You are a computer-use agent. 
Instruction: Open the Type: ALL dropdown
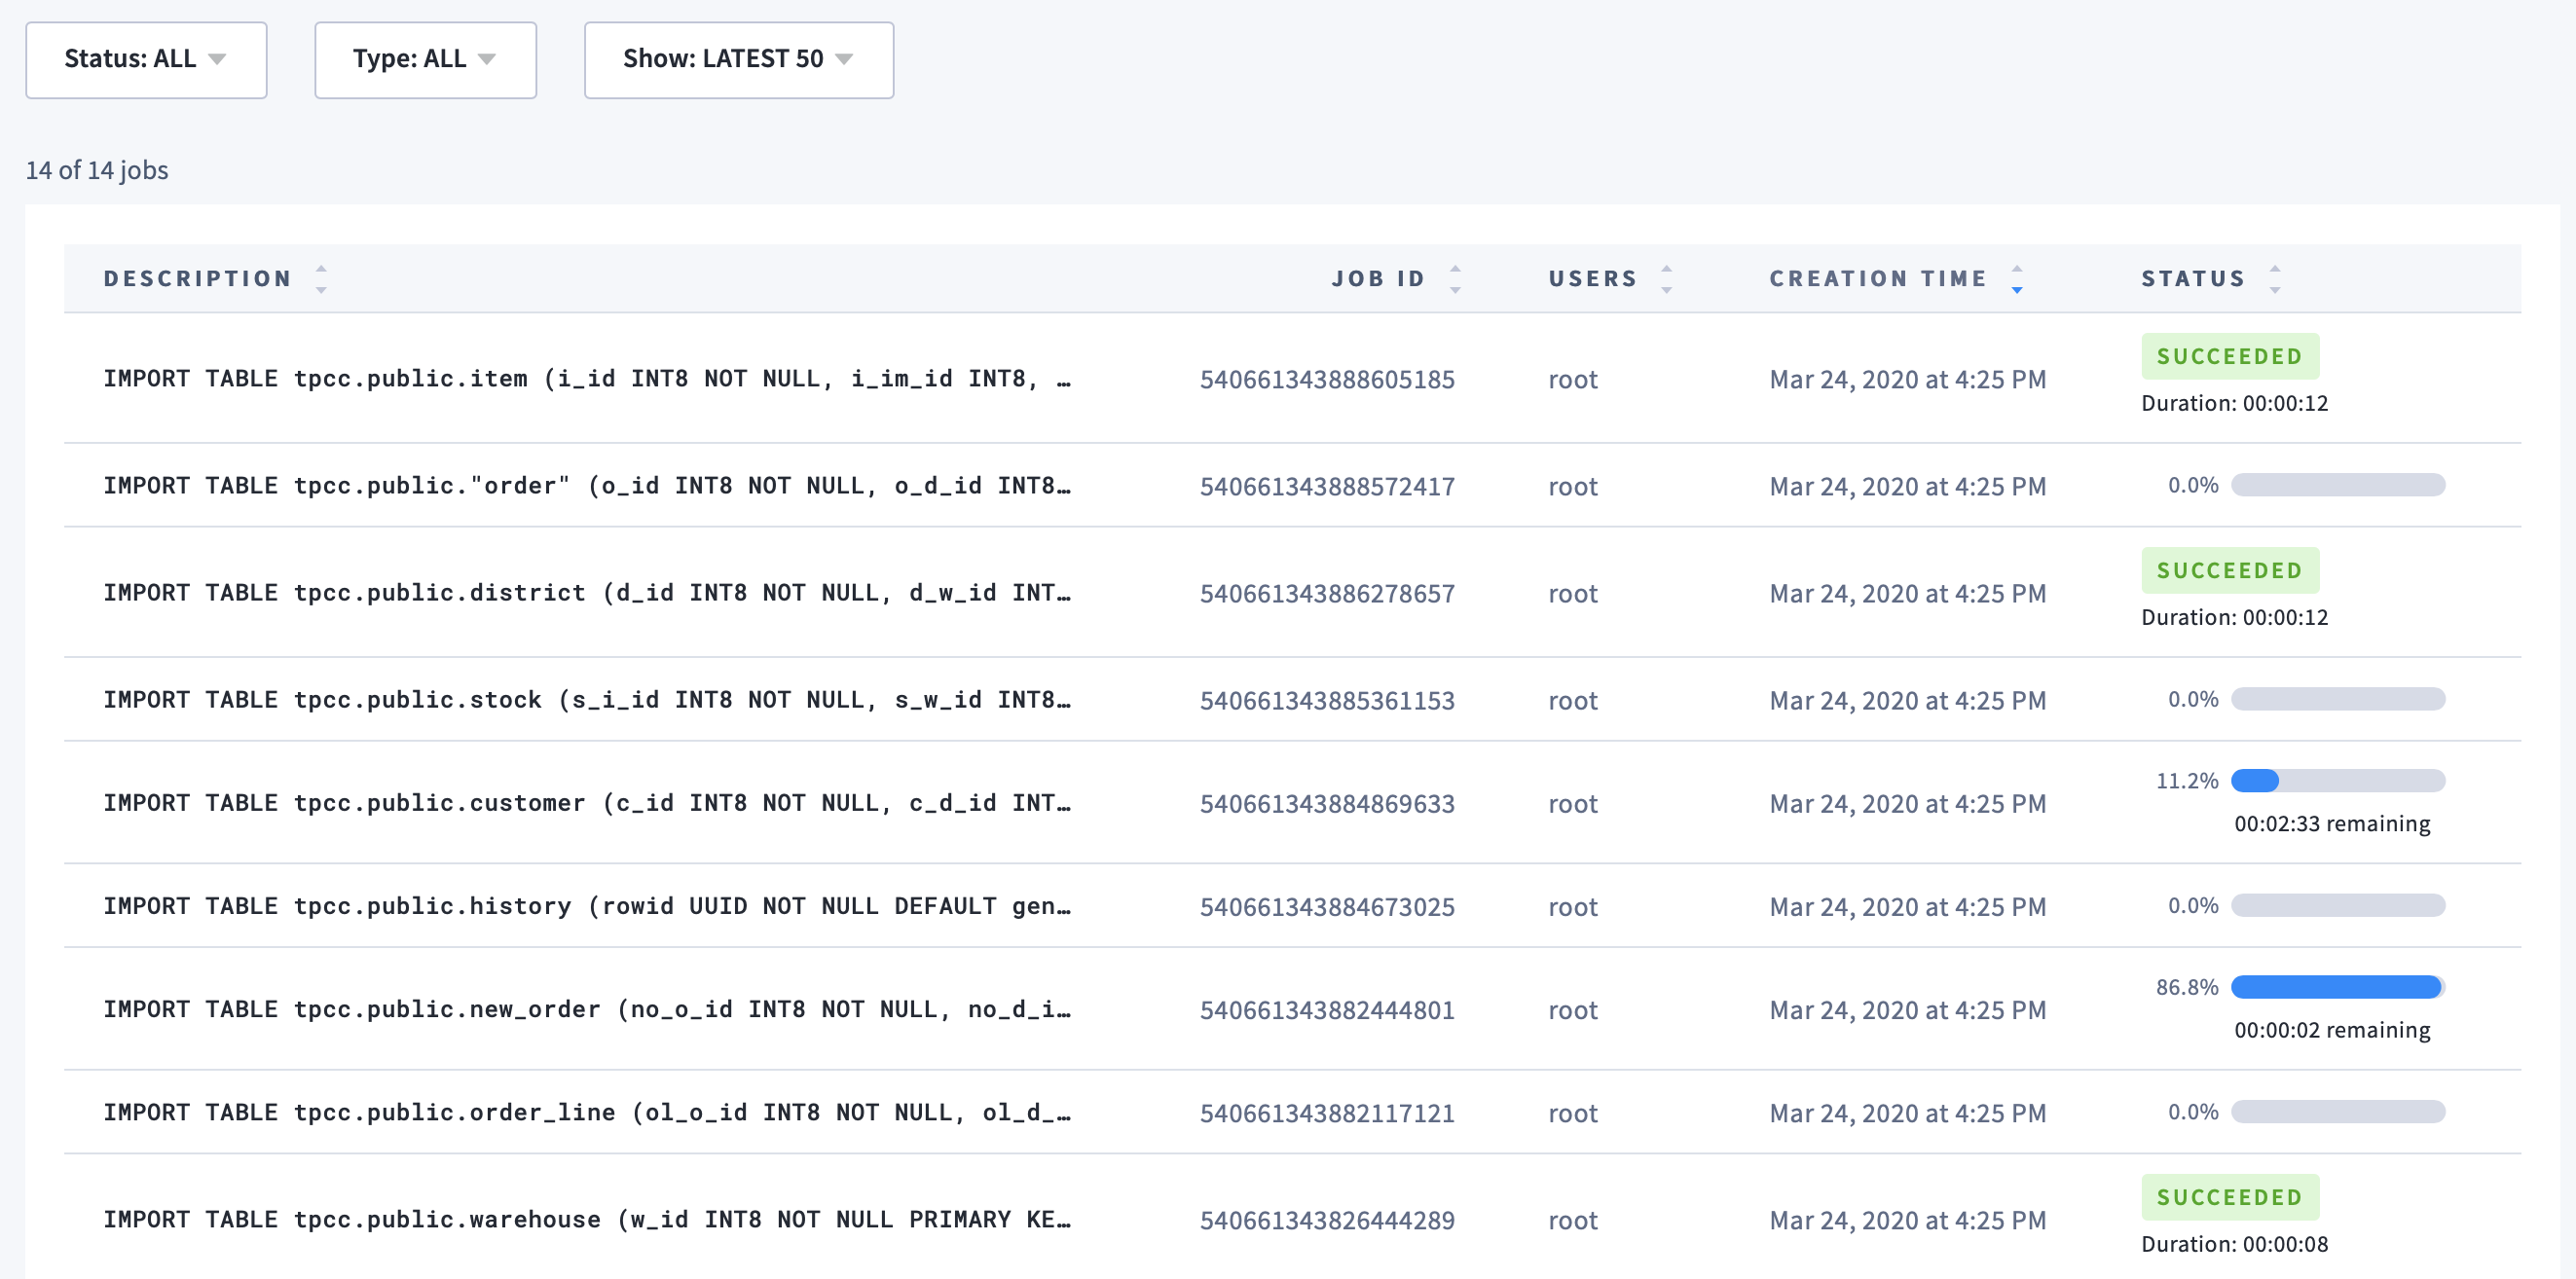point(425,60)
